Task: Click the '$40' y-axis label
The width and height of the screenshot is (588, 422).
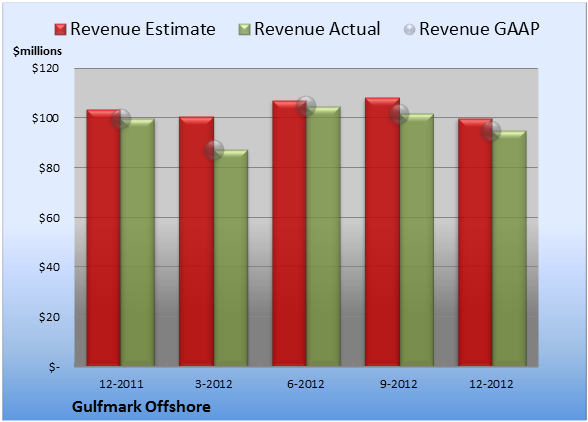Action: click(x=49, y=267)
